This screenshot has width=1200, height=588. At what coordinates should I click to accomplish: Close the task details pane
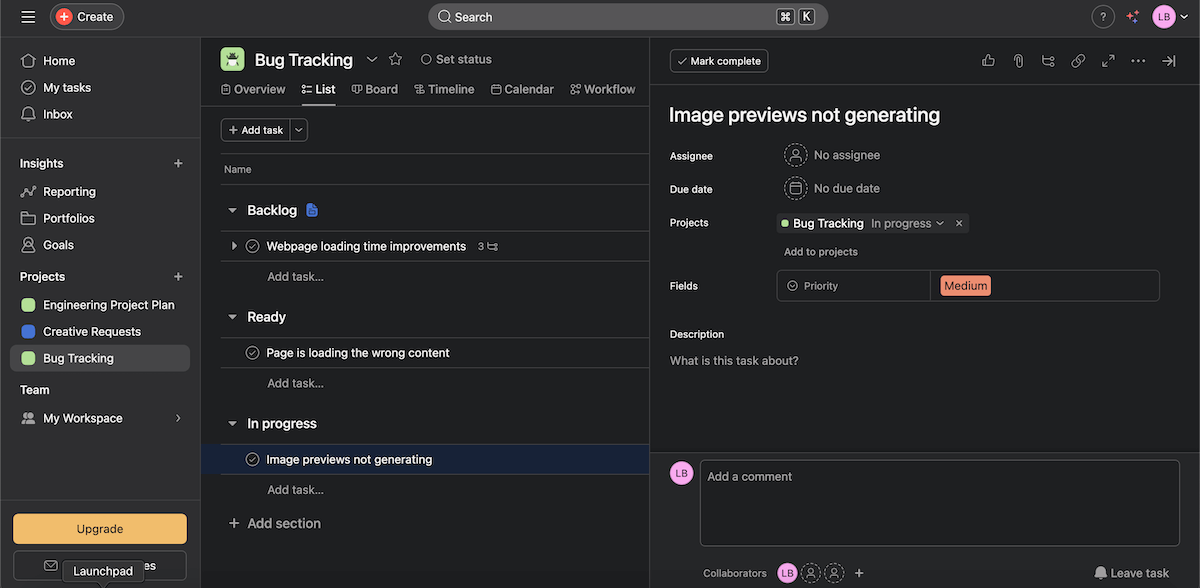[1168, 61]
